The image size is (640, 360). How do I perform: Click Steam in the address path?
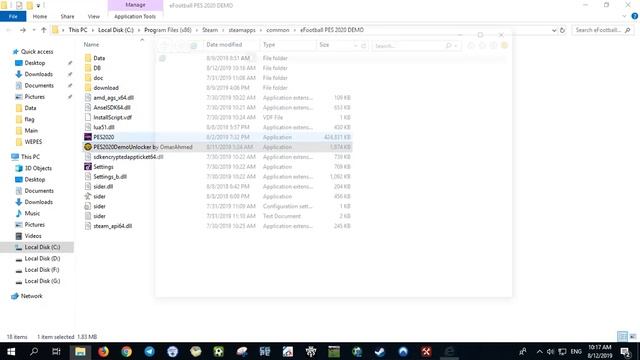[210, 30]
